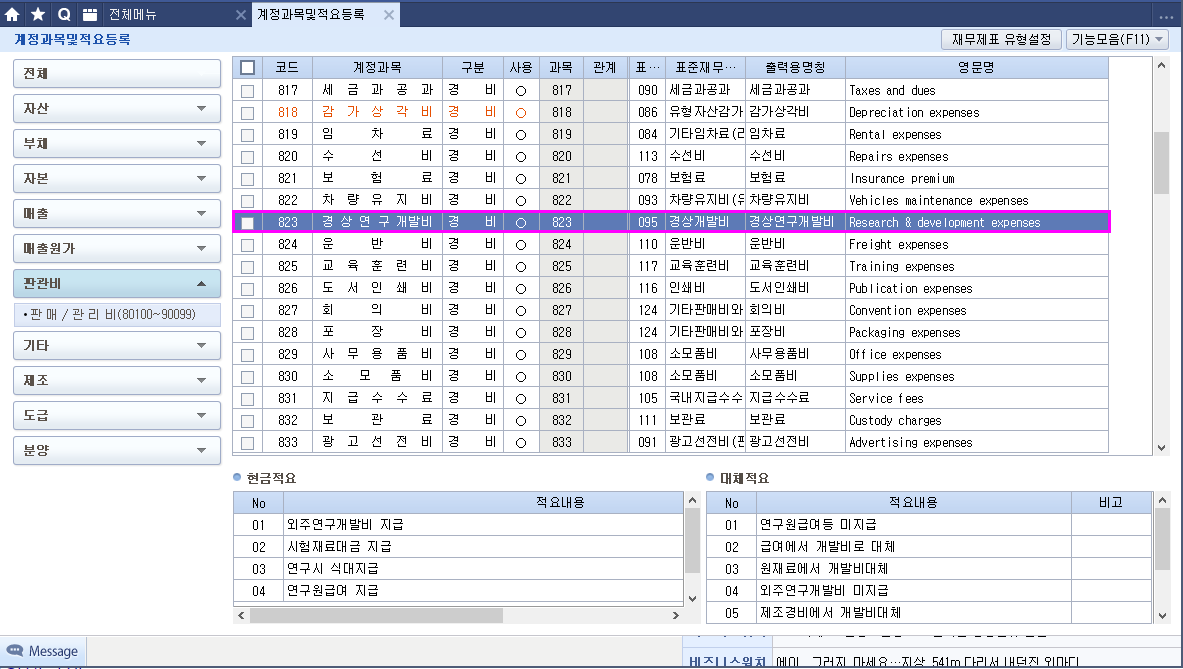Expand the 자산 category
The height and width of the screenshot is (669, 1183).
pos(117,109)
